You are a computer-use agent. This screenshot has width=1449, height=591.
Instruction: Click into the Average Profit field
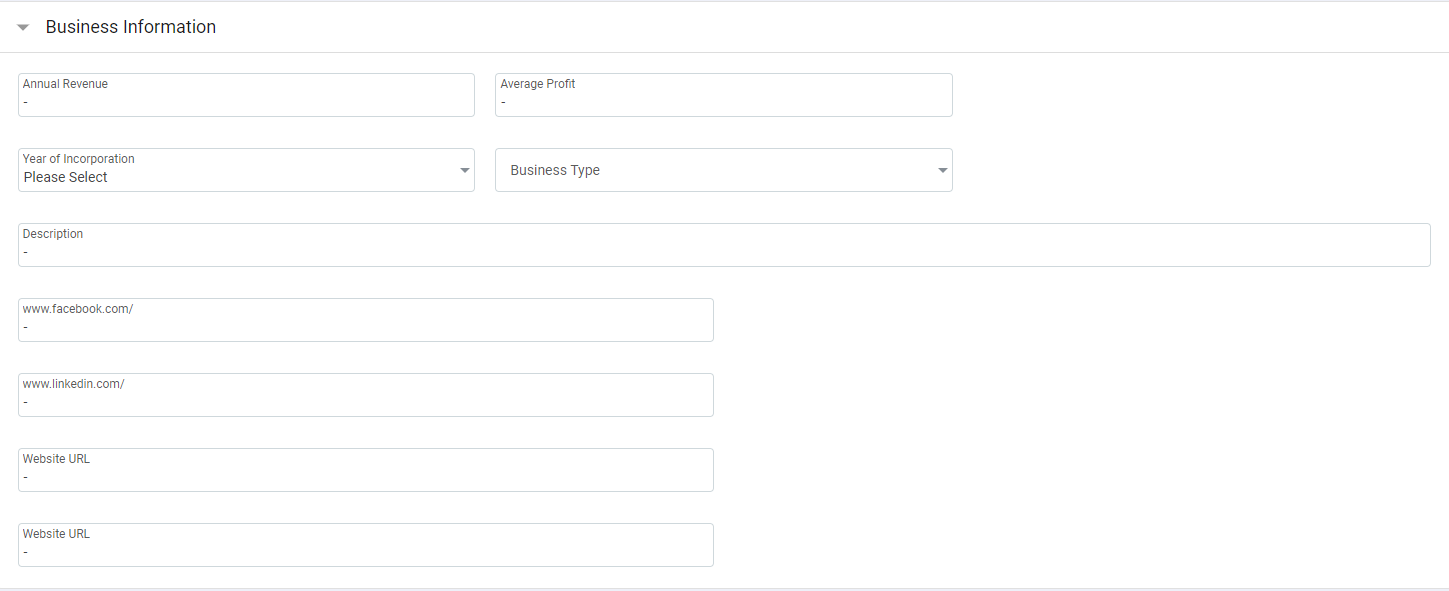pyautogui.click(x=723, y=101)
